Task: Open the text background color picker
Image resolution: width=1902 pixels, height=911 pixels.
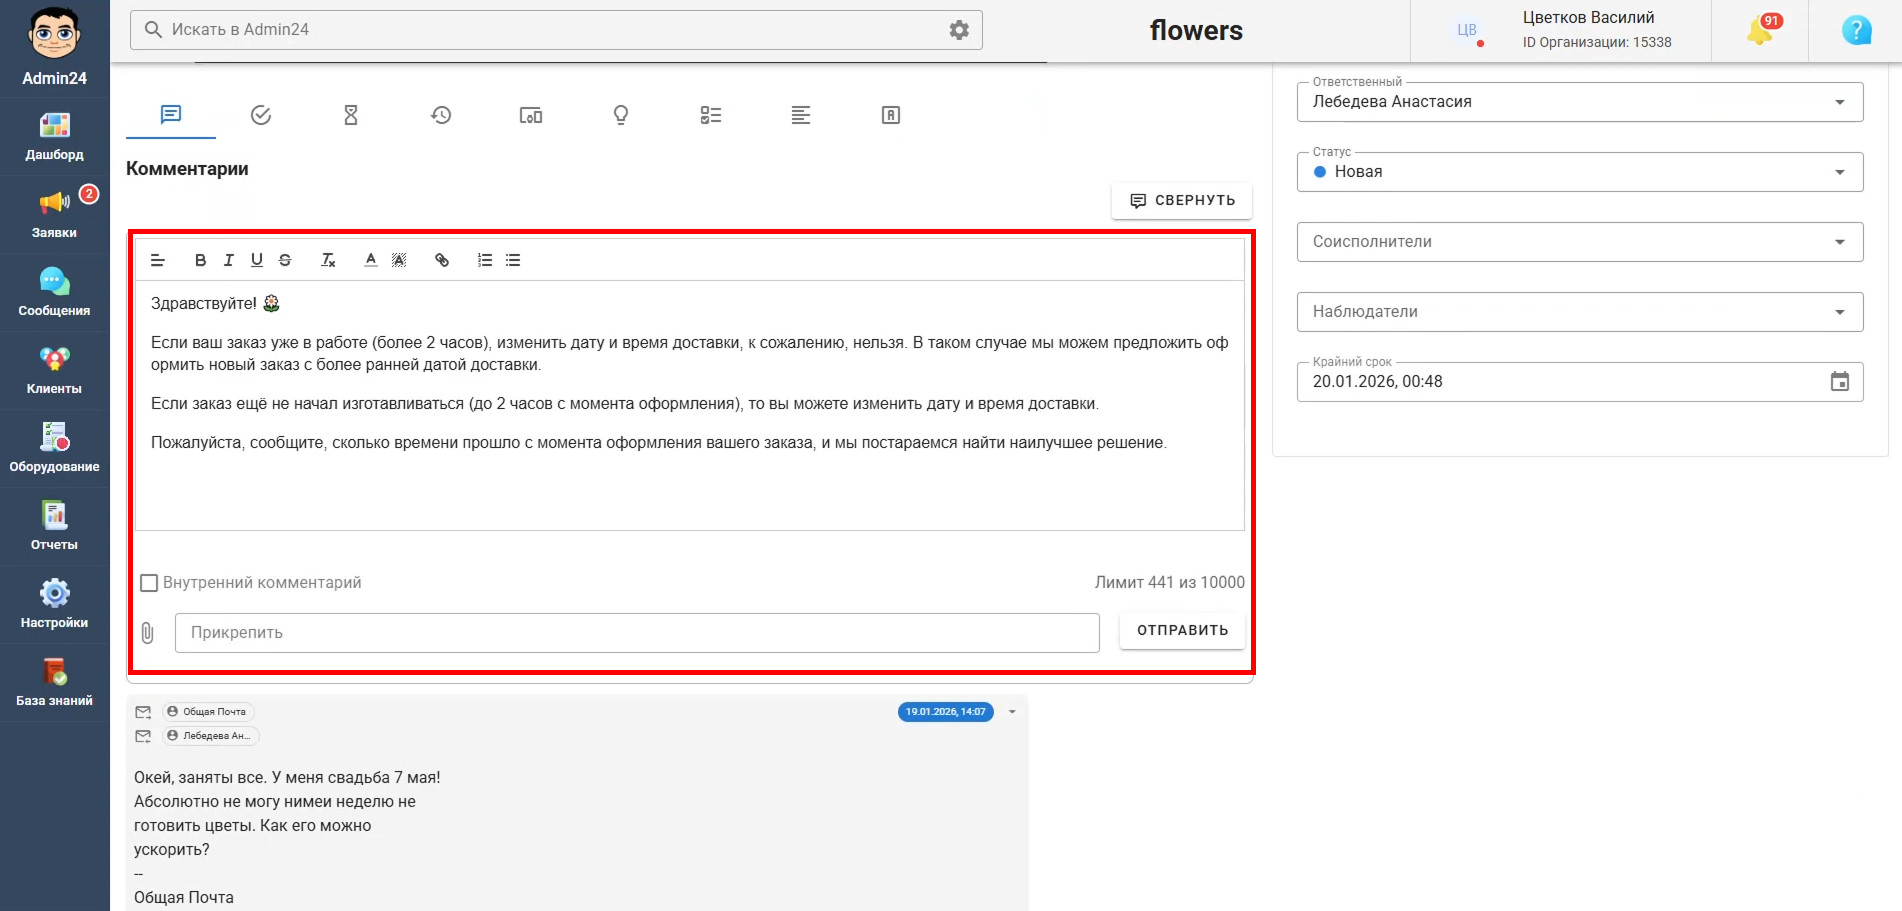Action: (x=399, y=260)
